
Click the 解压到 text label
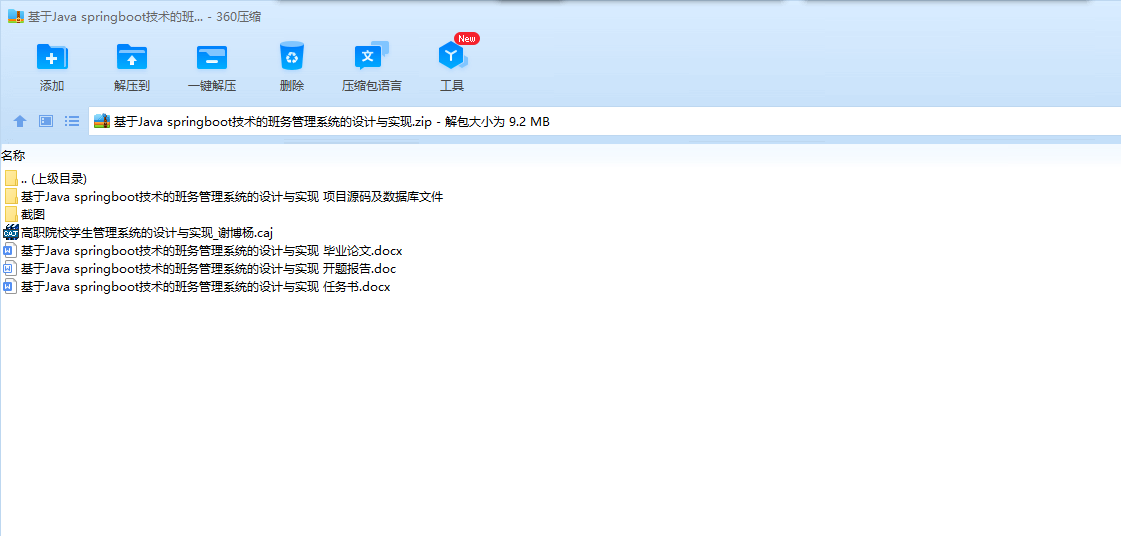(x=132, y=86)
